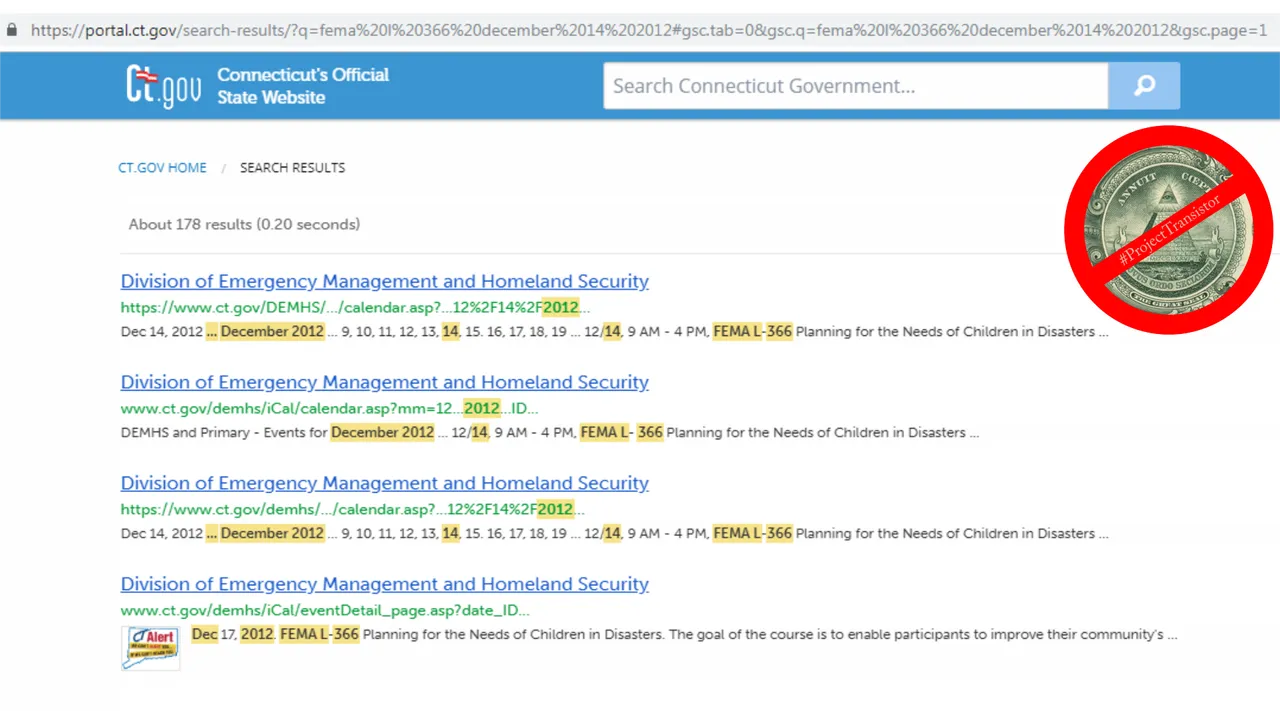Click "About 178 results (0.20 seconds)" text
Viewport: 1280px width, 720px height.
point(244,224)
